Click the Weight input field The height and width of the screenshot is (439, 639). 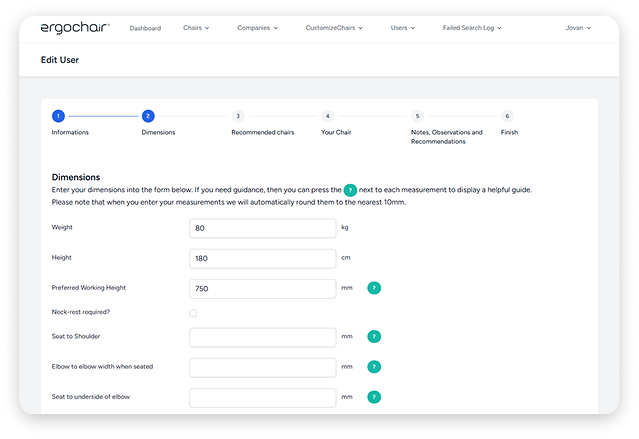pyautogui.click(x=262, y=228)
